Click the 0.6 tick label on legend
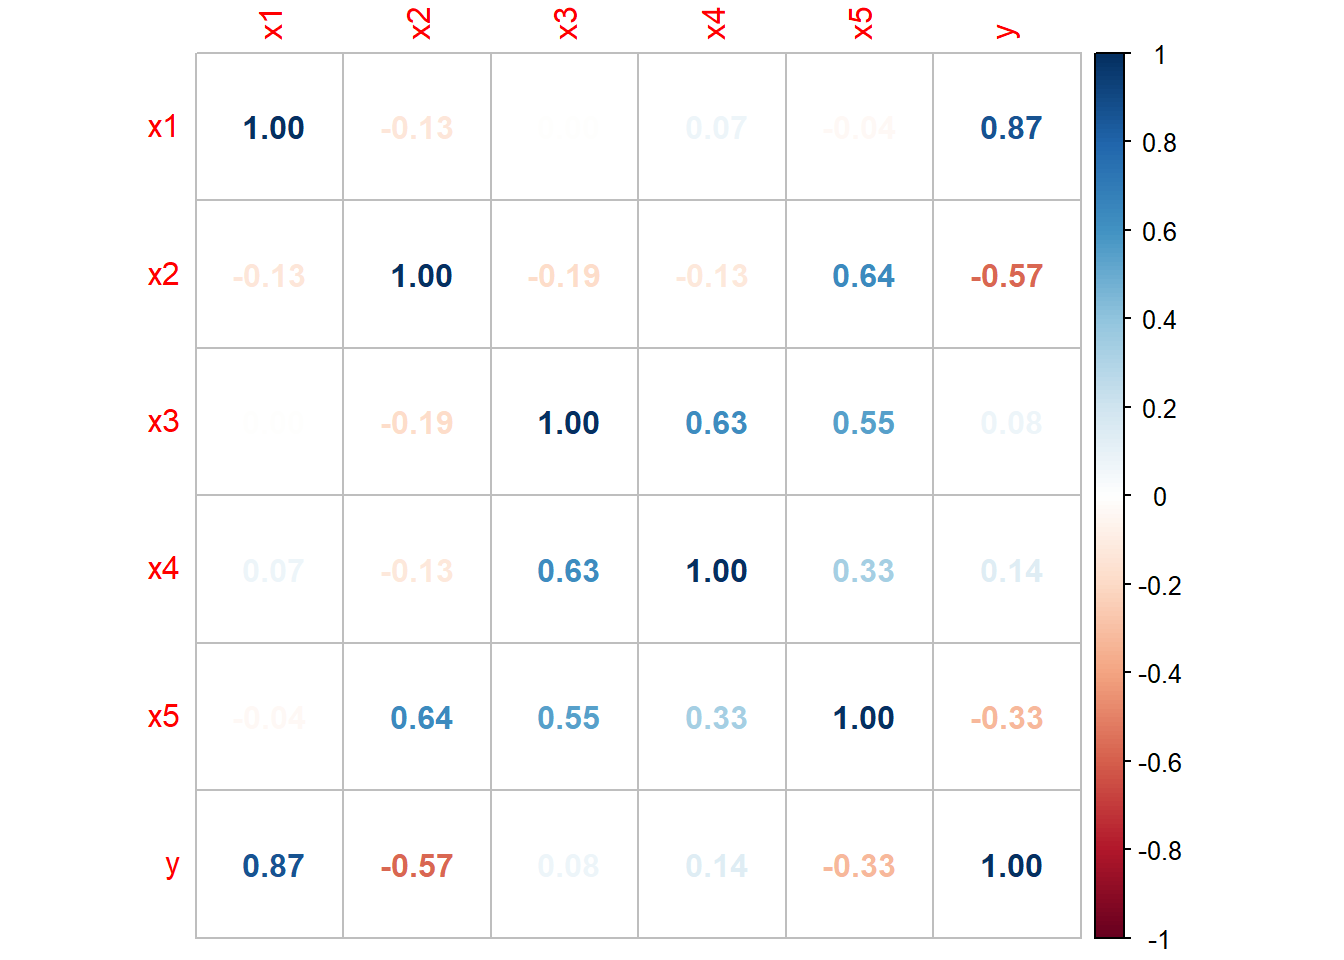The height and width of the screenshot is (960, 1344). click(x=1159, y=232)
